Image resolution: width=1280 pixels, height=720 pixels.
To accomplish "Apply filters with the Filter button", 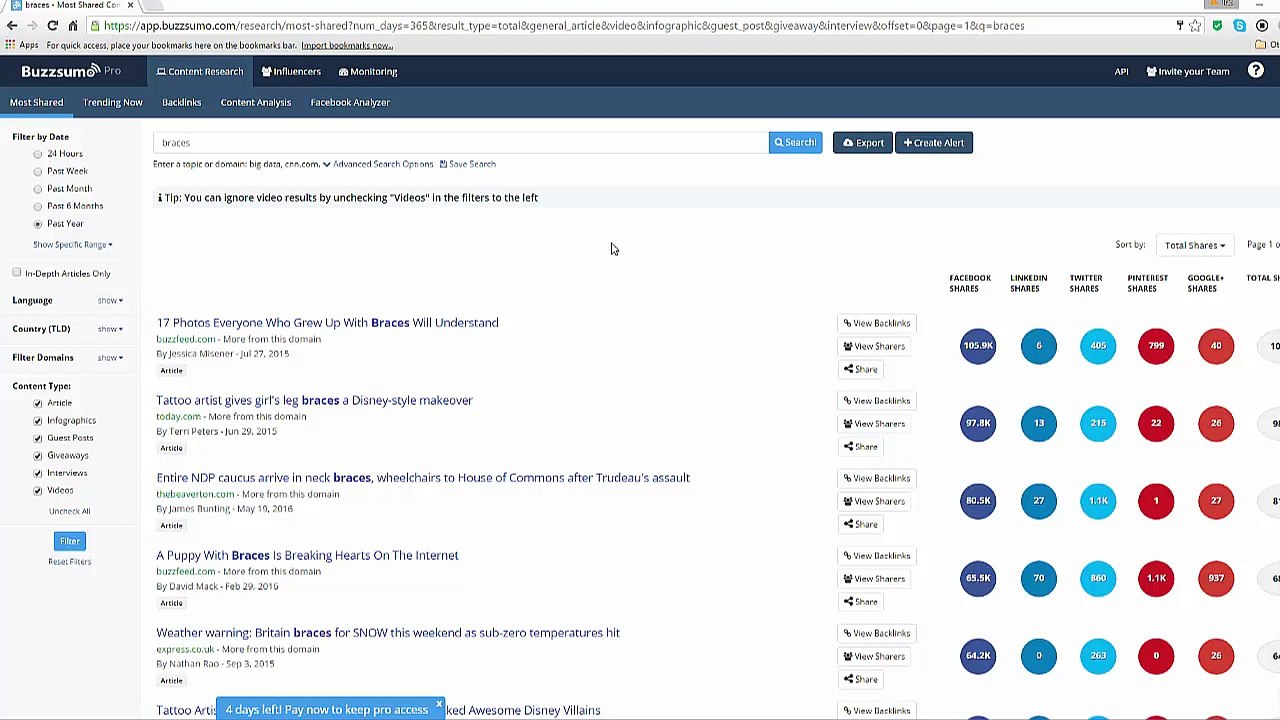I will tap(70, 541).
